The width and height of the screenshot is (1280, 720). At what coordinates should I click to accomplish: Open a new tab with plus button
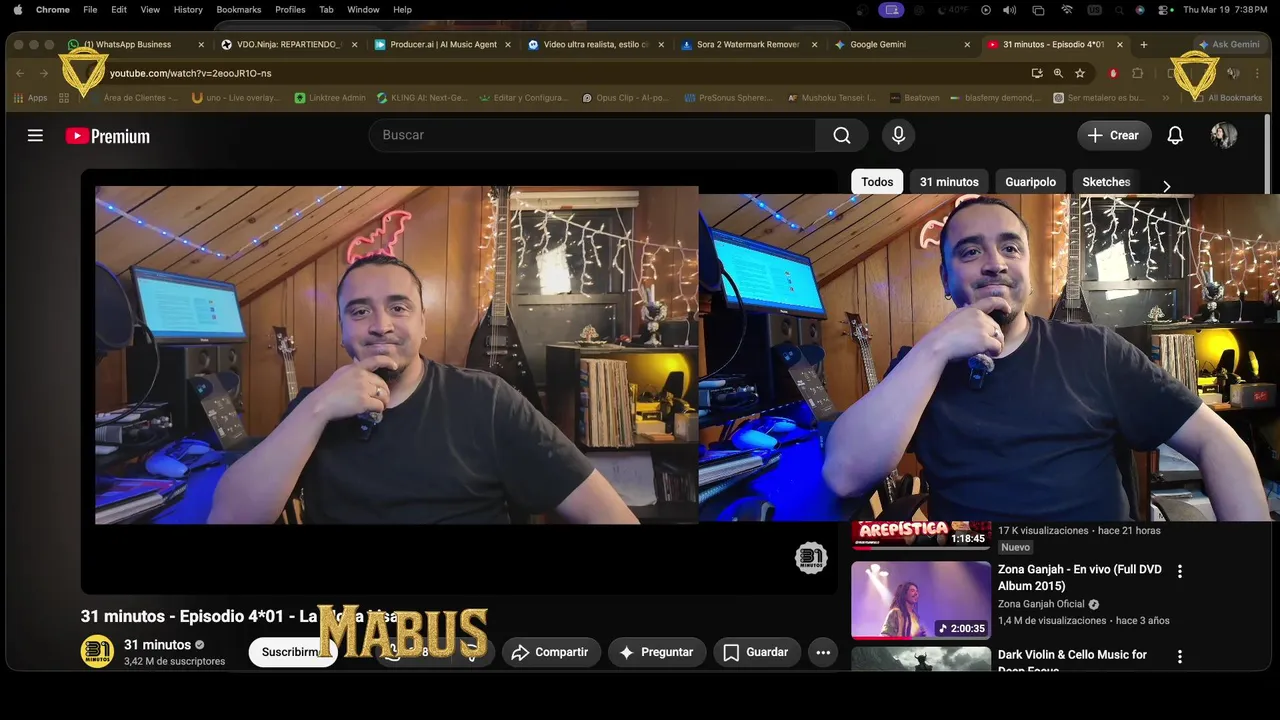coord(1144,44)
